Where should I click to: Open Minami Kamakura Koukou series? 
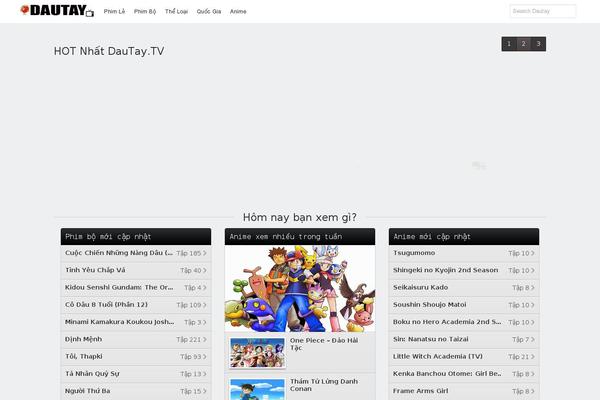pos(119,322)
